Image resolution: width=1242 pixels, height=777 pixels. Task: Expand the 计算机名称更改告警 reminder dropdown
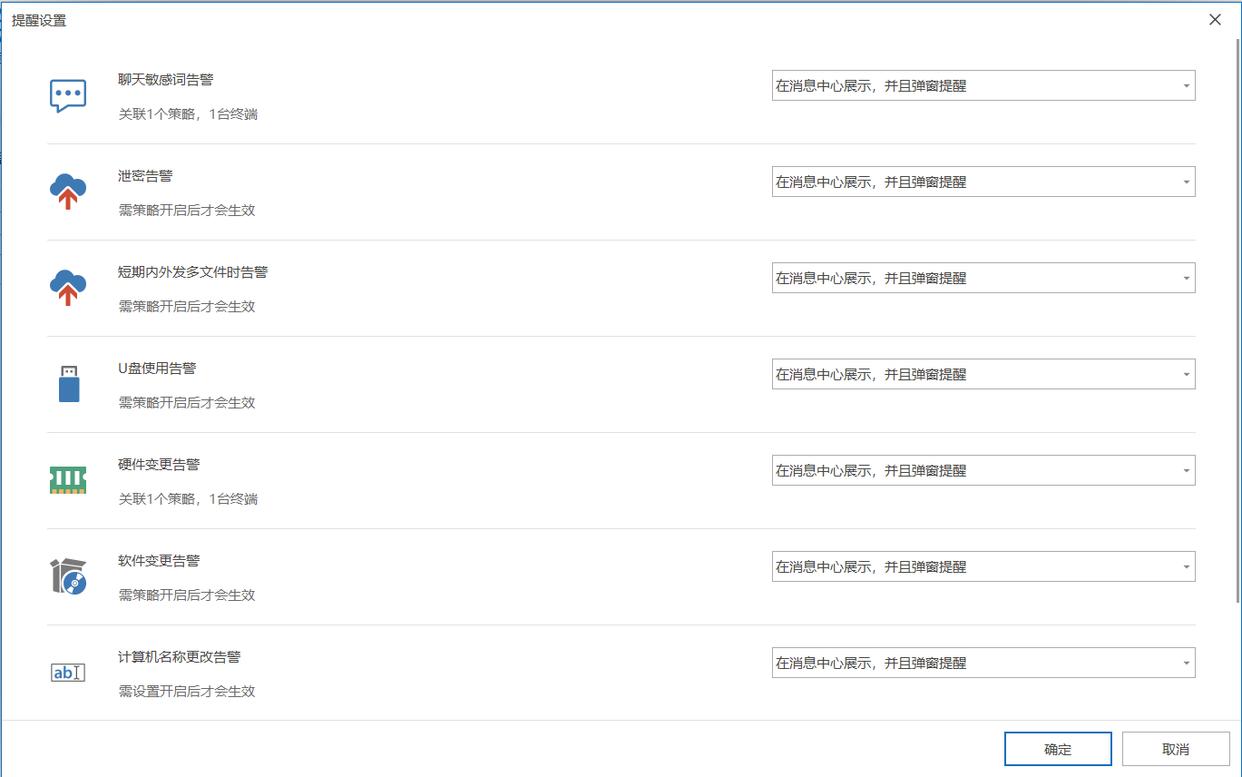click(983, 662)
